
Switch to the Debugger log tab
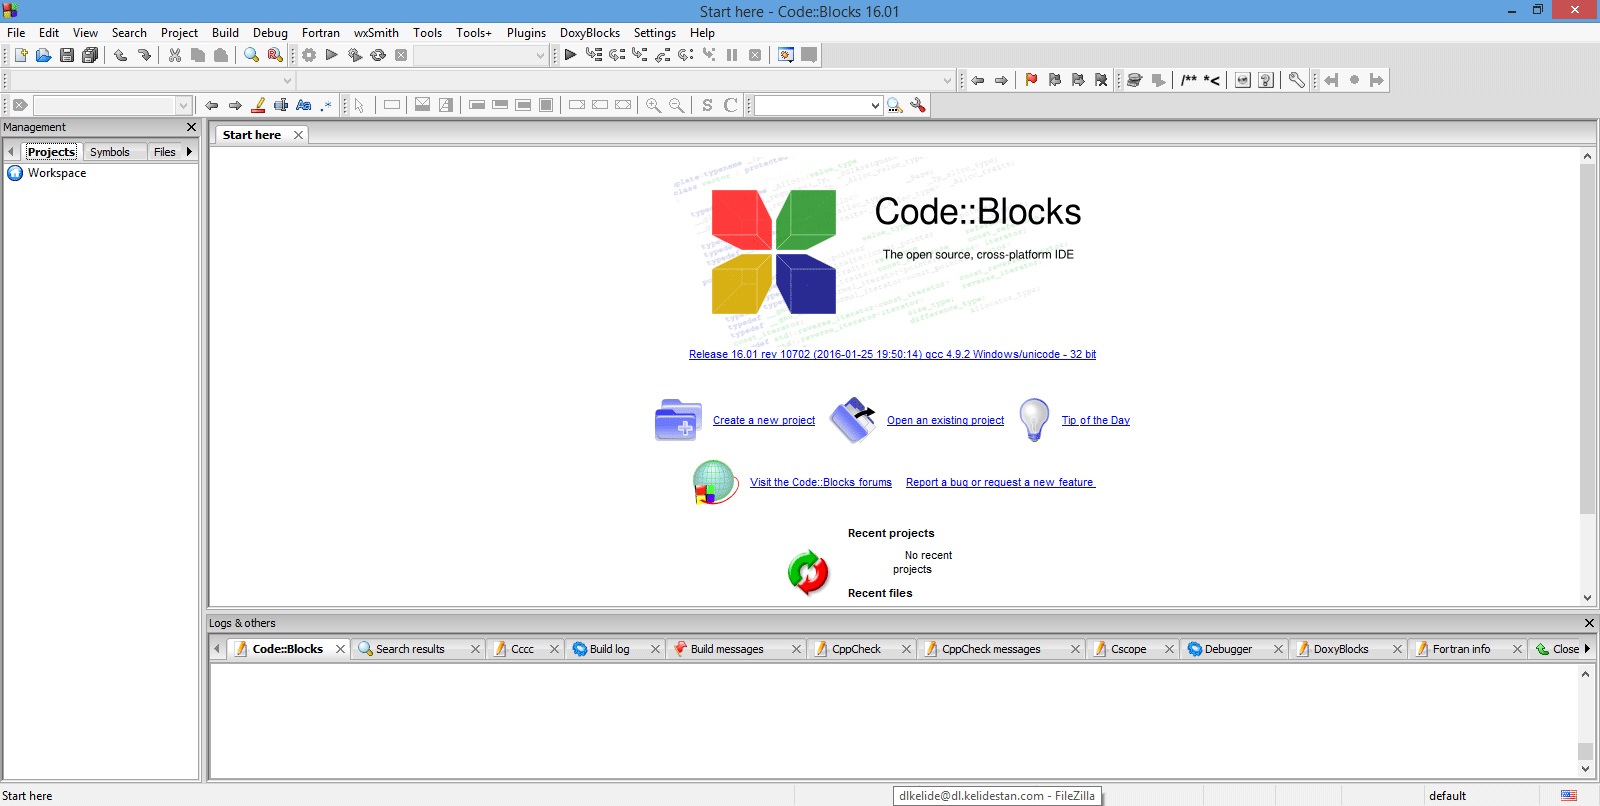1228,649
